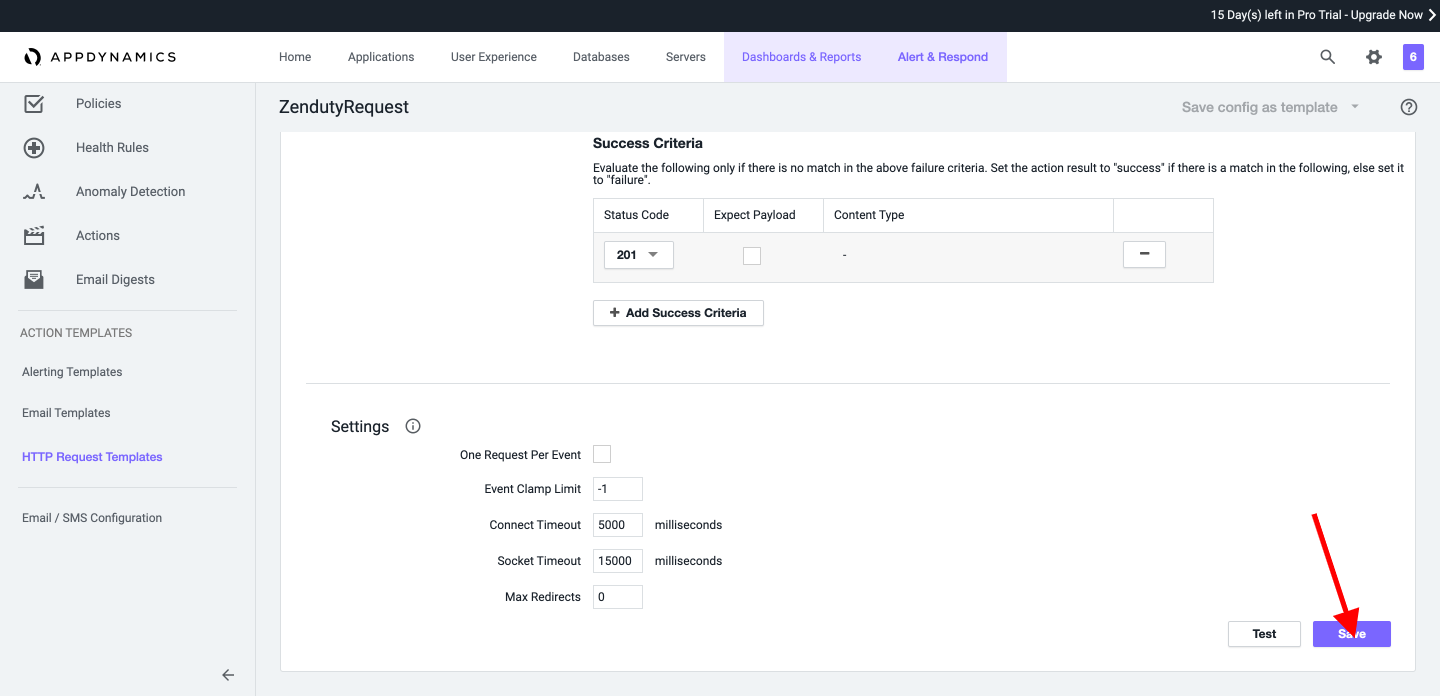
Task: Open the Servers tab
Action: point(686,57)
